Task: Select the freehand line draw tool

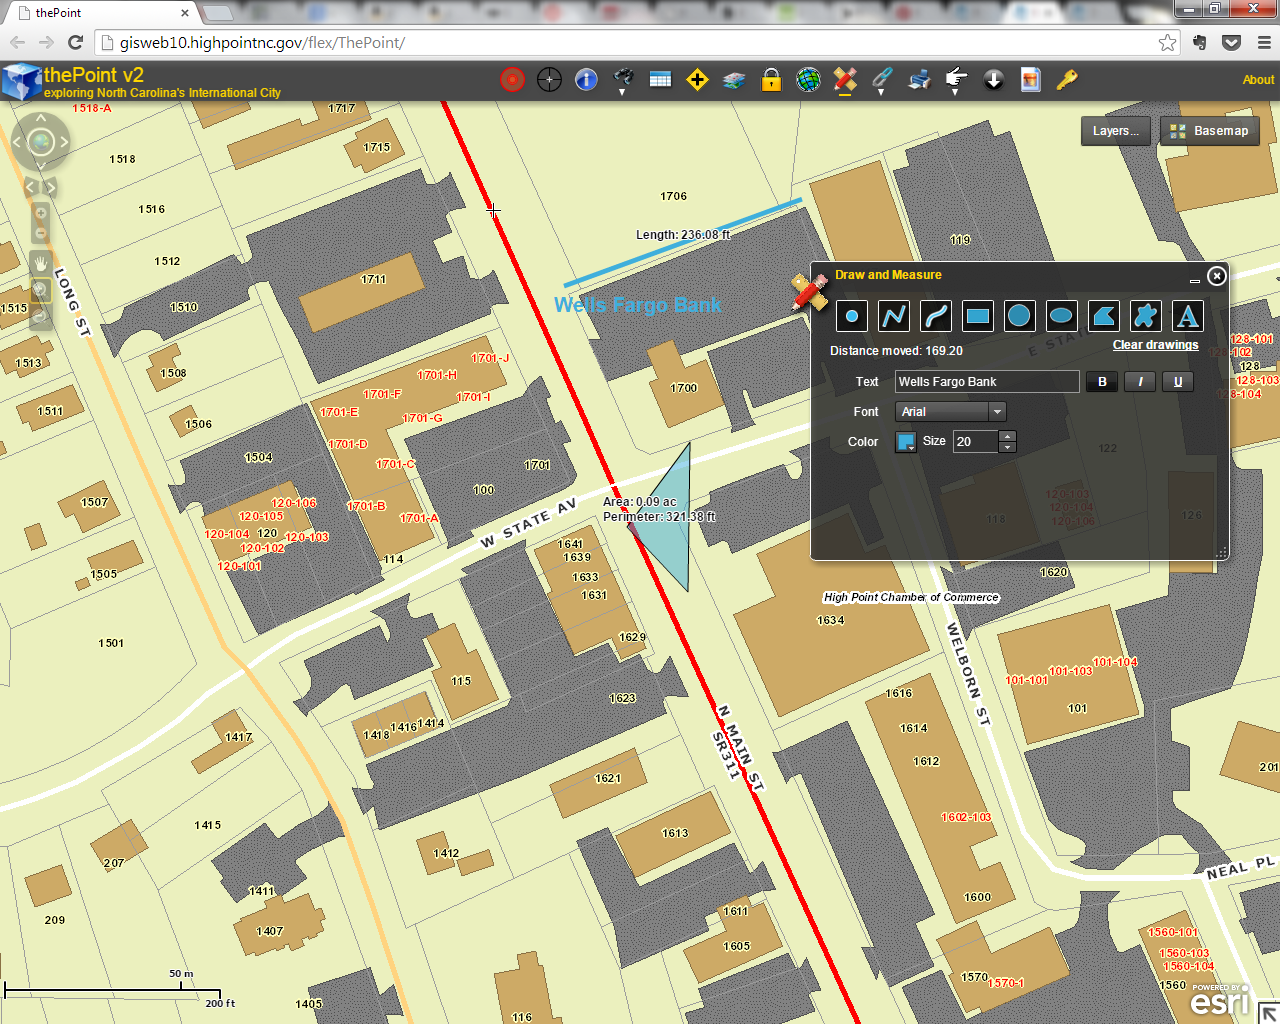Action: [x=936, y=316]
